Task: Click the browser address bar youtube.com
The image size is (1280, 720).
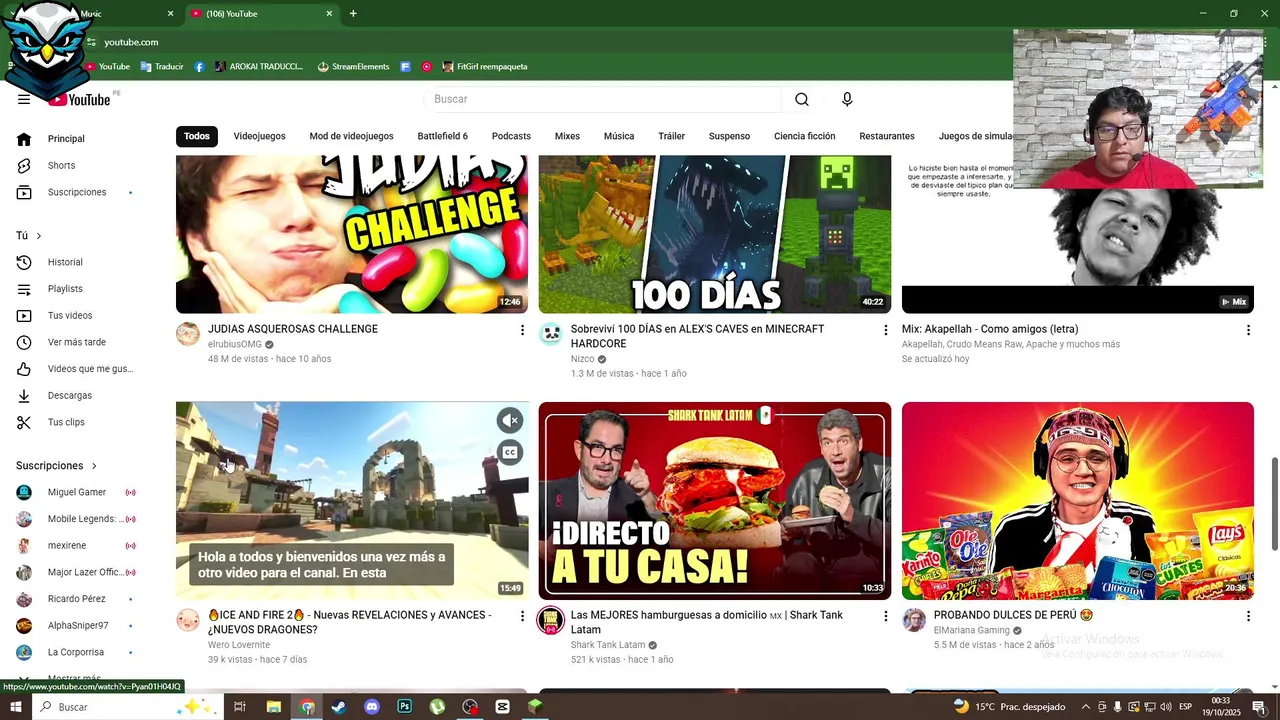Action: pos(131,42)
